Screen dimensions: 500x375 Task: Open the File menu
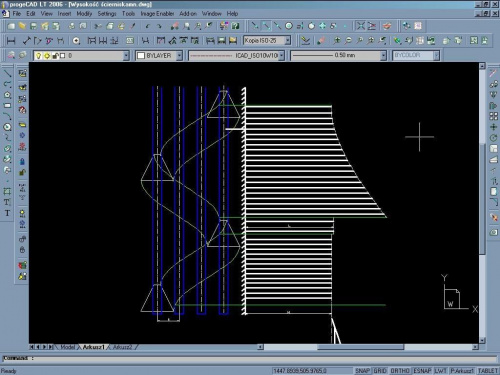point(17,14)
